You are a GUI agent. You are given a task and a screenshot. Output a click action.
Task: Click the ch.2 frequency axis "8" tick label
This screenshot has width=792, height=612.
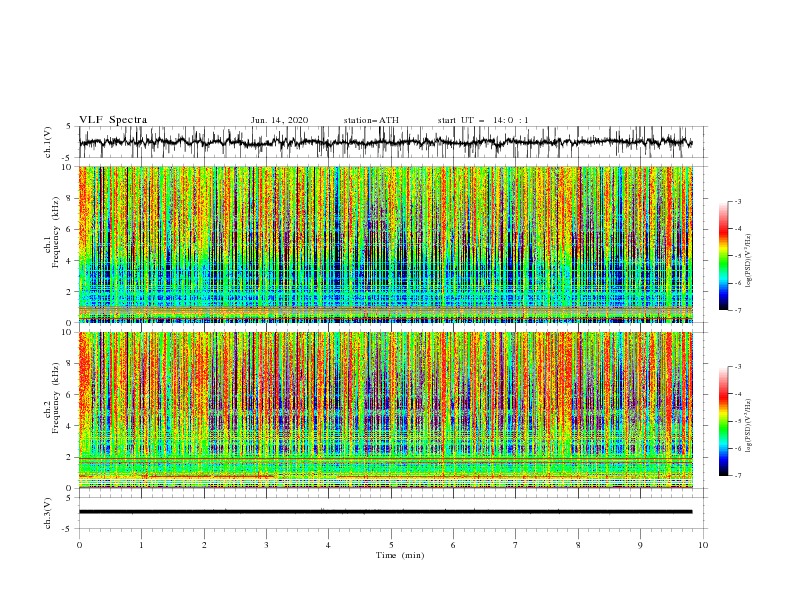[70, 364]
